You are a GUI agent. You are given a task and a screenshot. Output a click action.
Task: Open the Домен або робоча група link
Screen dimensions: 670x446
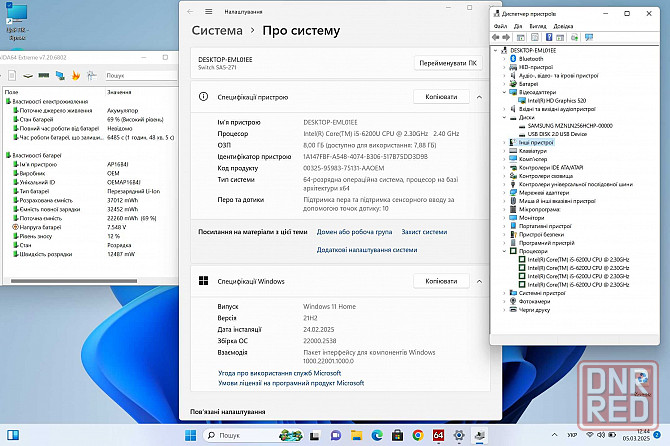coord(354,232)
